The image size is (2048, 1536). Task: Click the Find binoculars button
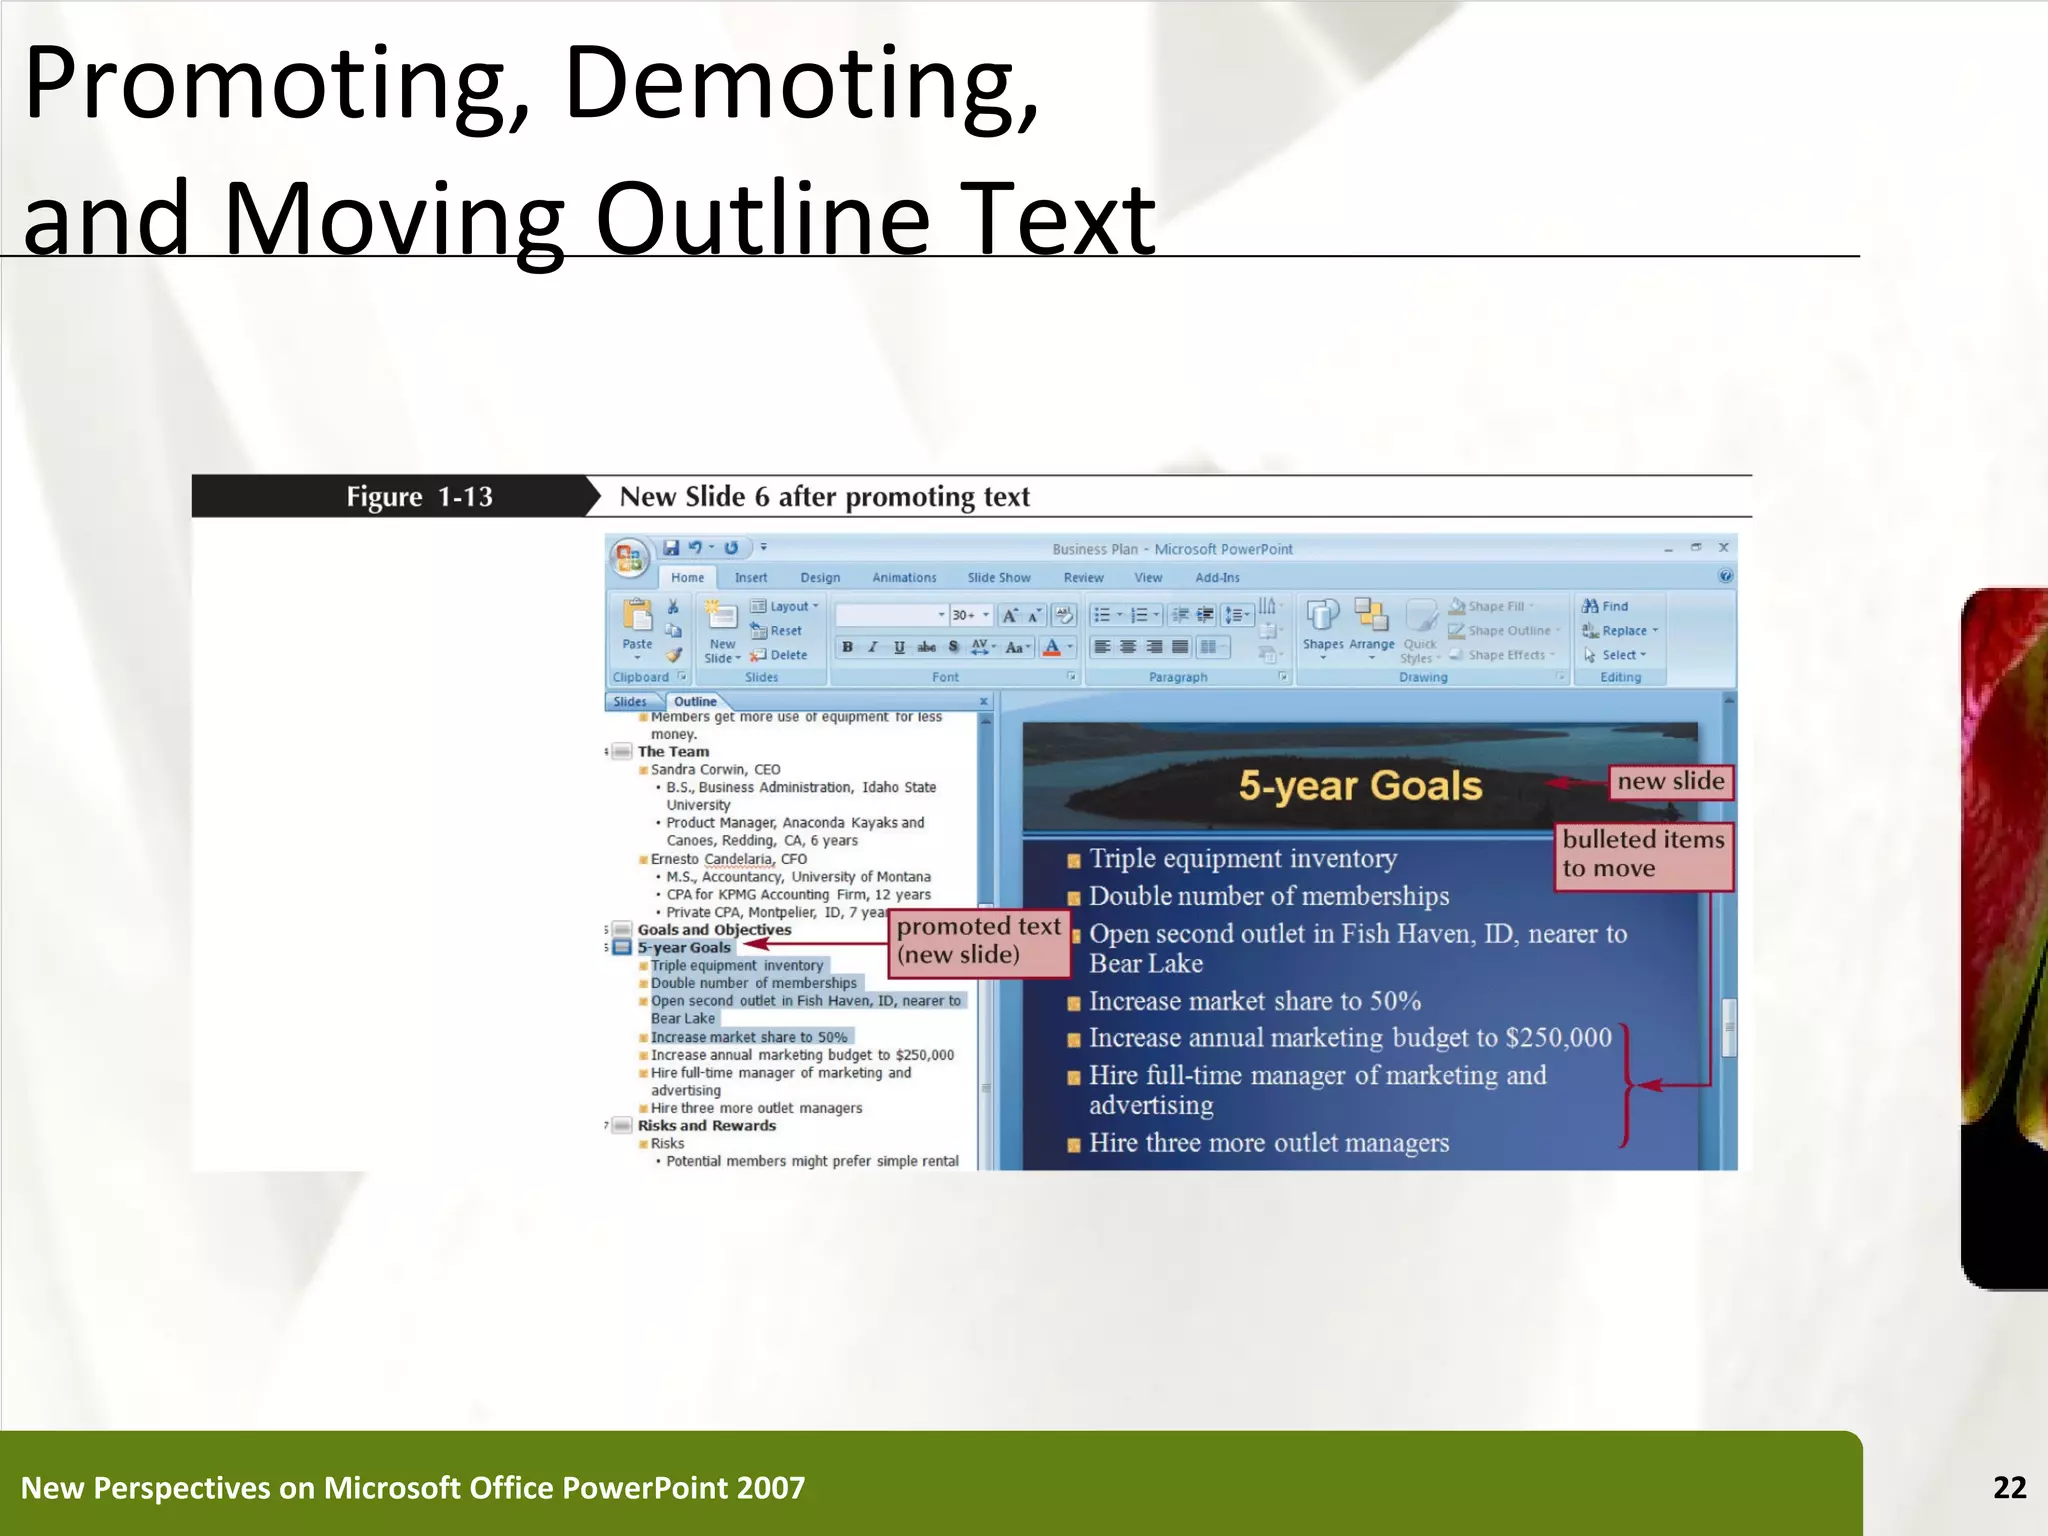click(x=1605, y=606)
